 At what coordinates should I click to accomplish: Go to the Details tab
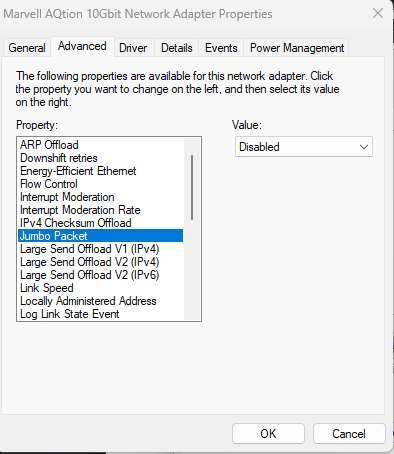(177, 48)
